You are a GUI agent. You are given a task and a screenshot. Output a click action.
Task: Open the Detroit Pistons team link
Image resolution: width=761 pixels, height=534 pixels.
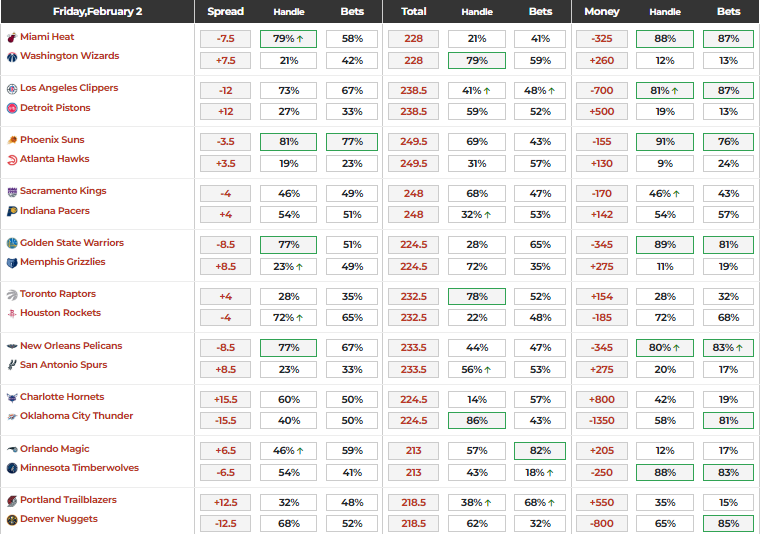coord(55,108)
